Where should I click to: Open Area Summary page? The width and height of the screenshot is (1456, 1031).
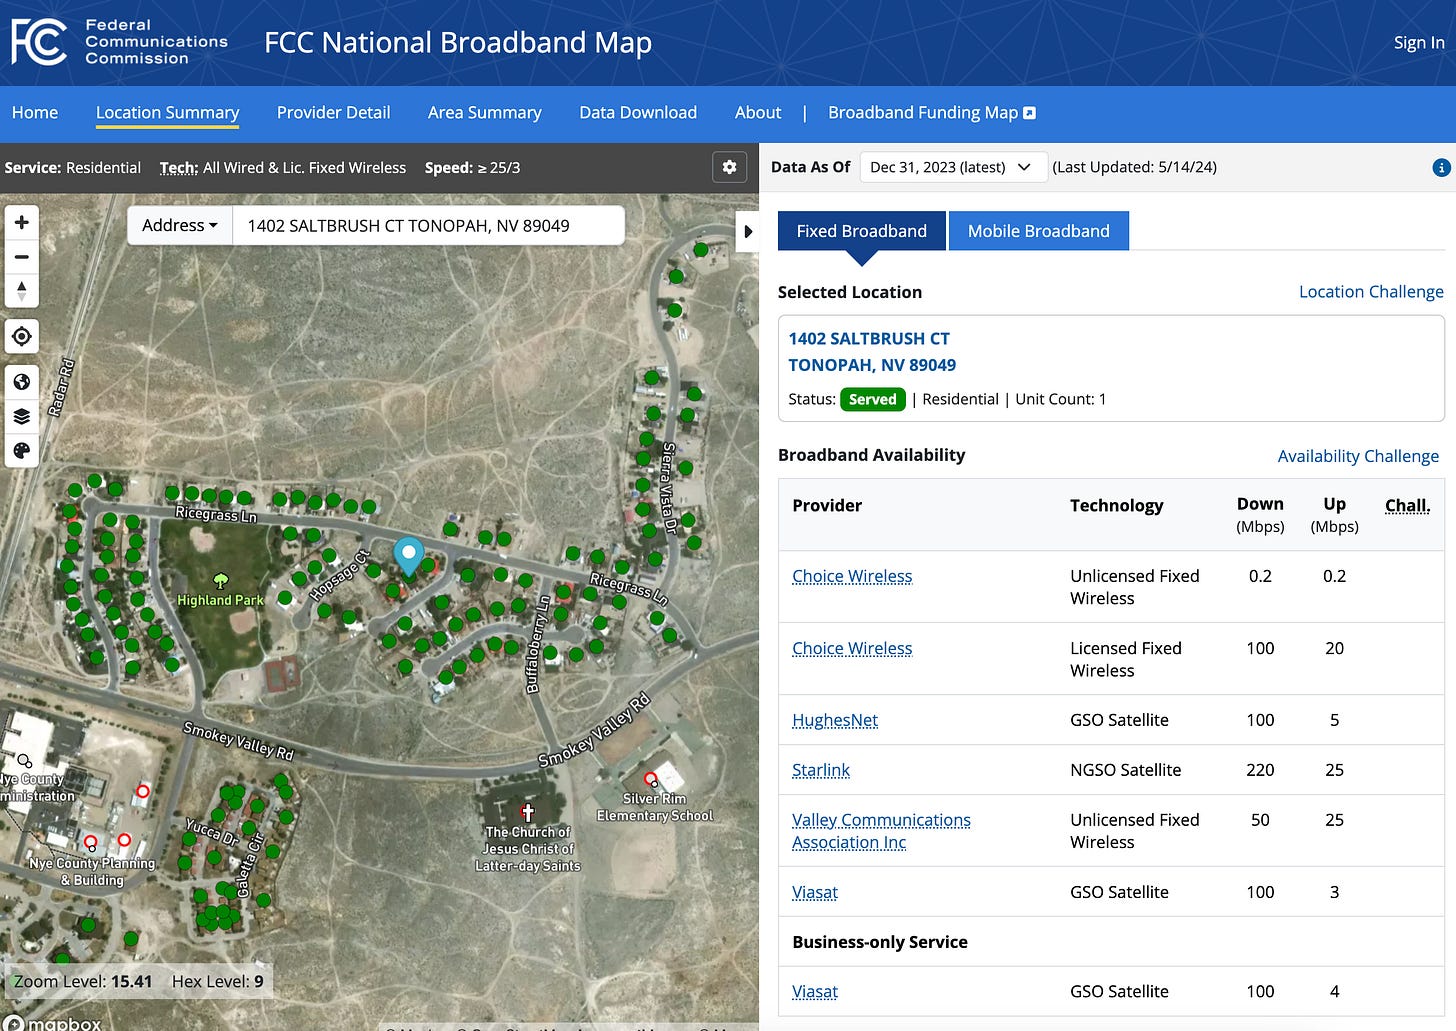[x=484, y=112]
